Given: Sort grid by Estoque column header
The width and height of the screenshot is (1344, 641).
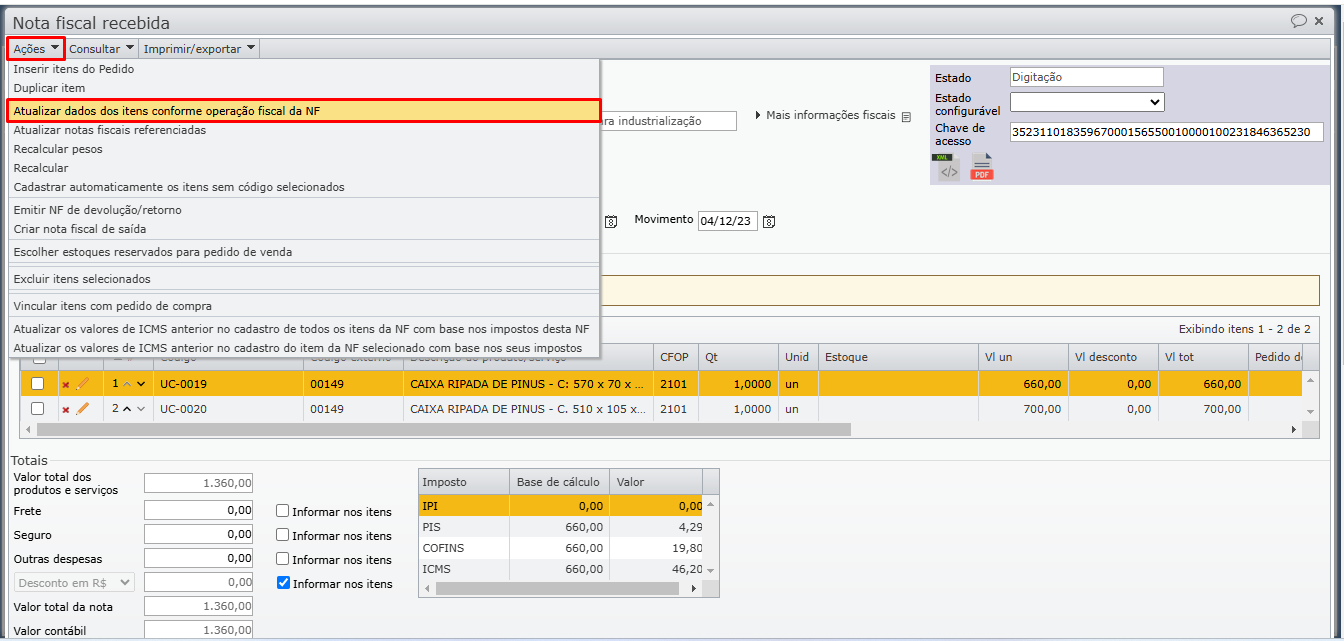Looking at the screenshot, I should 898,357.
